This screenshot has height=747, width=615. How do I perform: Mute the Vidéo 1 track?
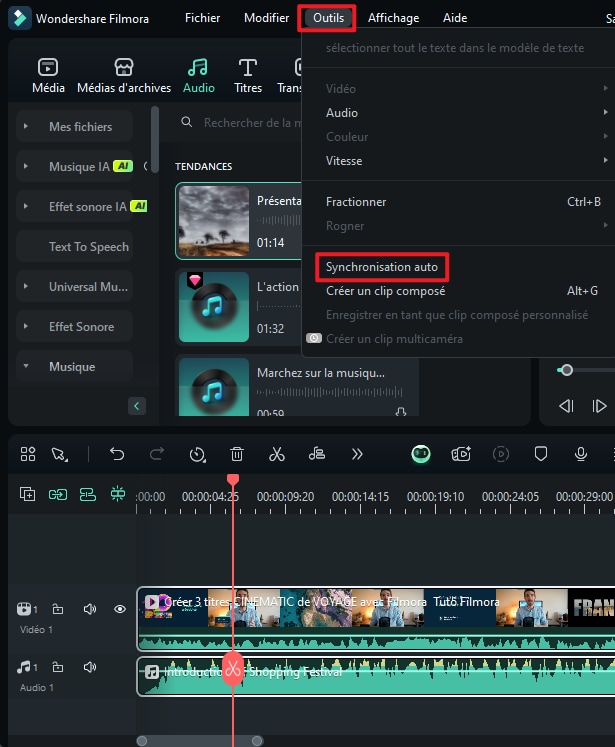click(90, 609)
